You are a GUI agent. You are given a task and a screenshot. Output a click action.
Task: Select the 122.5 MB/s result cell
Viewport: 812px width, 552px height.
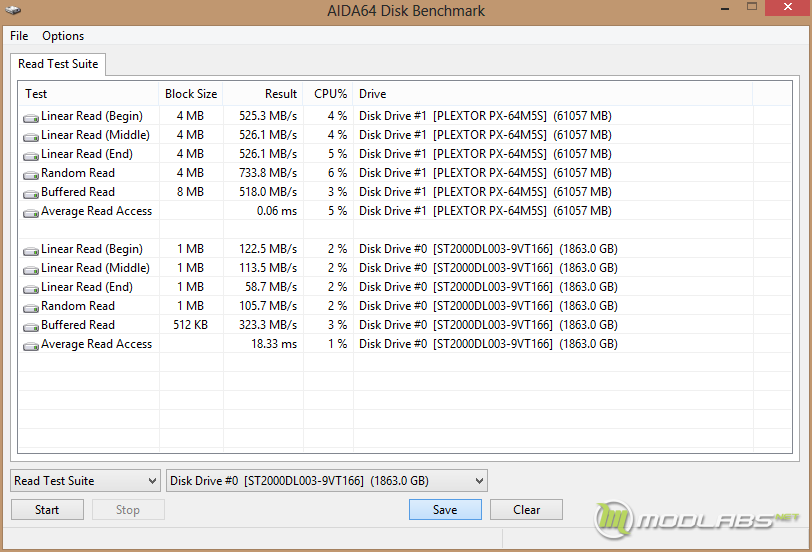[x=268, y=249]
